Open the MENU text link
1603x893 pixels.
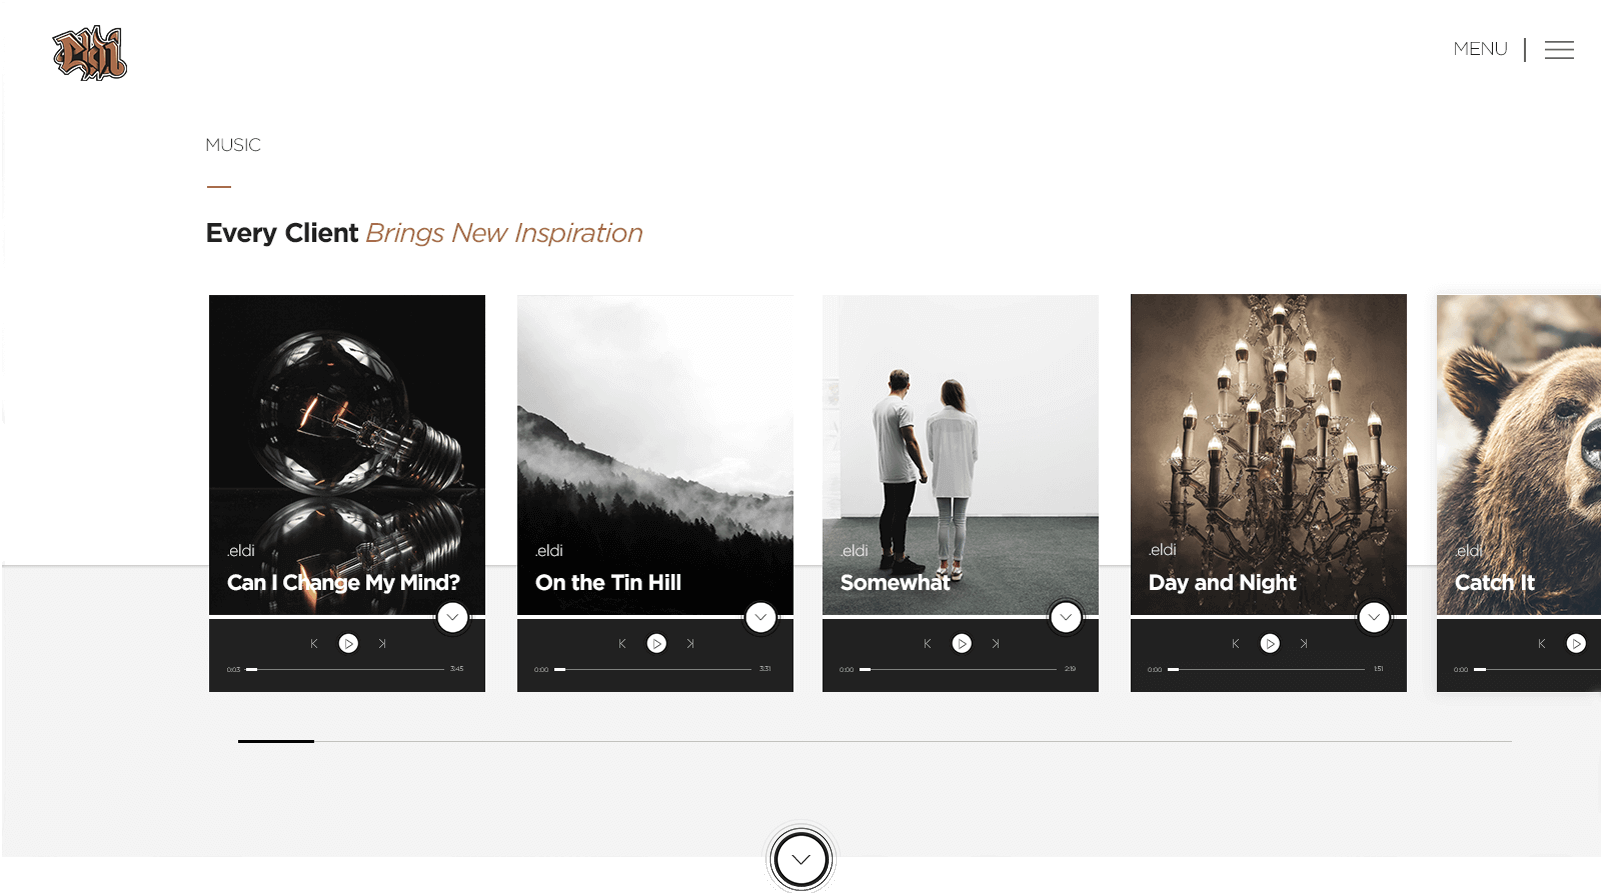[x=1480, y=49]
